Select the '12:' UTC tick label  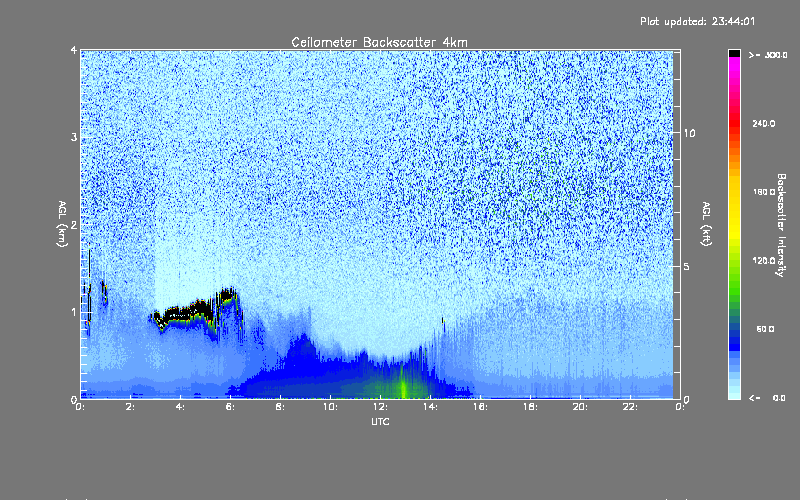pyautogui.click(x=380, y=407)
